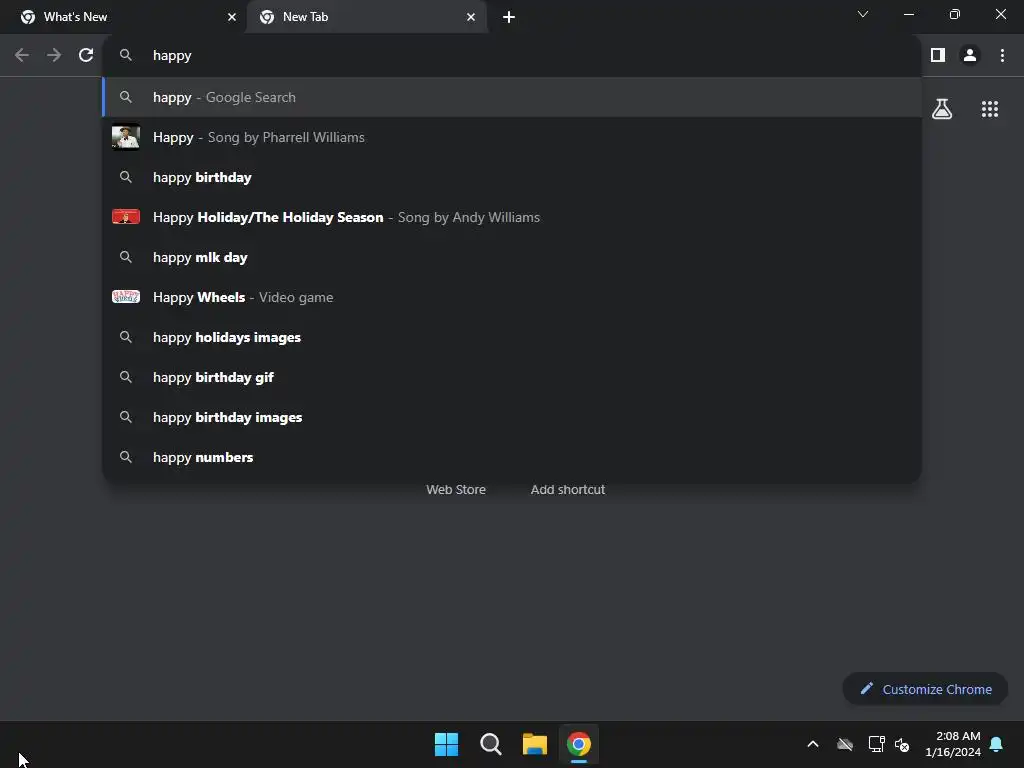The image size is (1024, 768).
Task: Click the address bar containing happy
Action: [511, 56]
